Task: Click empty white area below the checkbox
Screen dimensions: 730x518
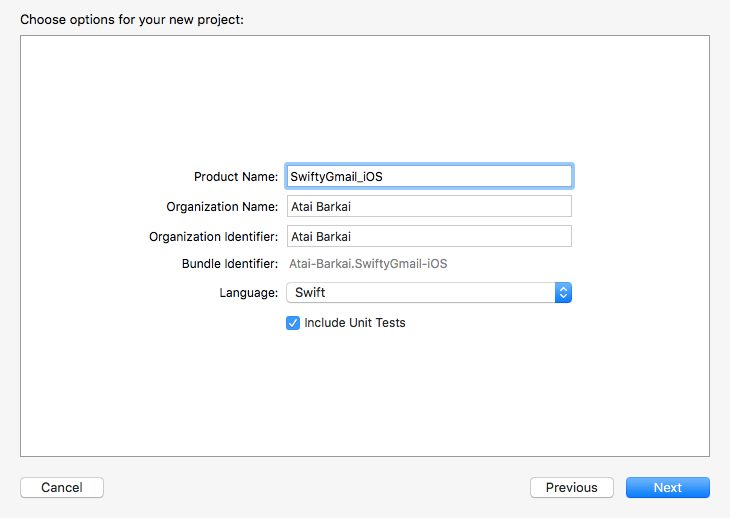Action: tap(365, 400)
